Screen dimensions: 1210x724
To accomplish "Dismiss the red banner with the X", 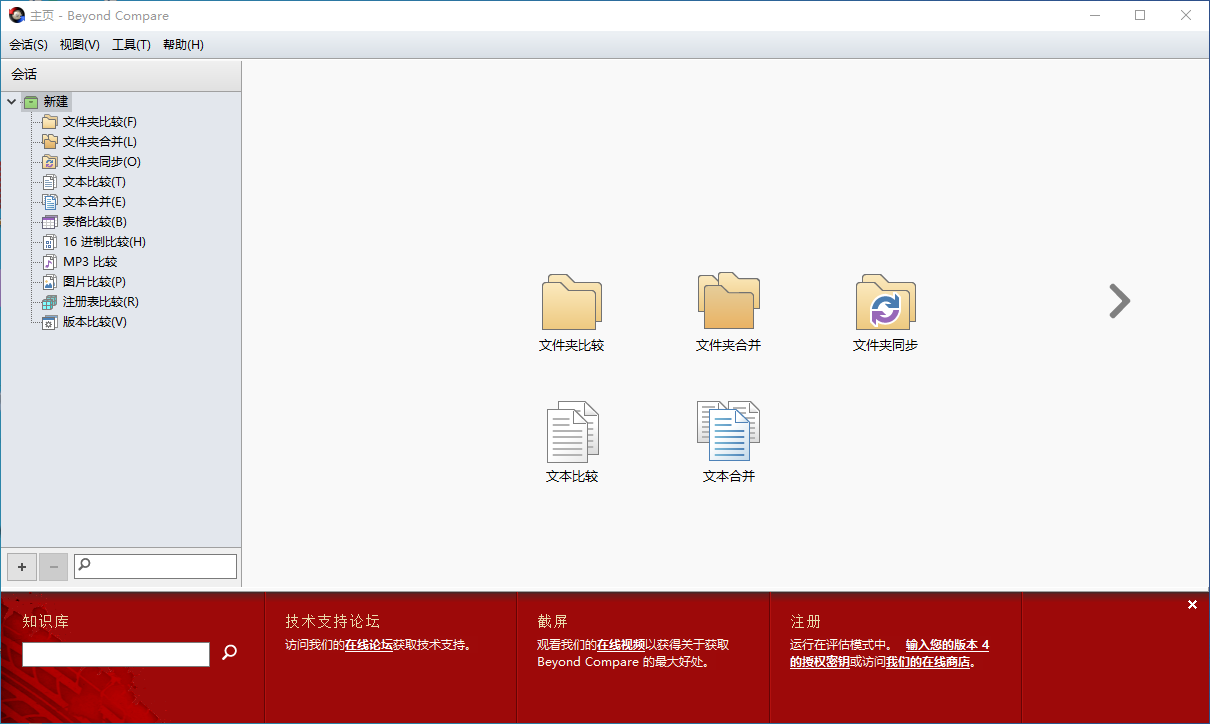I will click(1192, 604).
